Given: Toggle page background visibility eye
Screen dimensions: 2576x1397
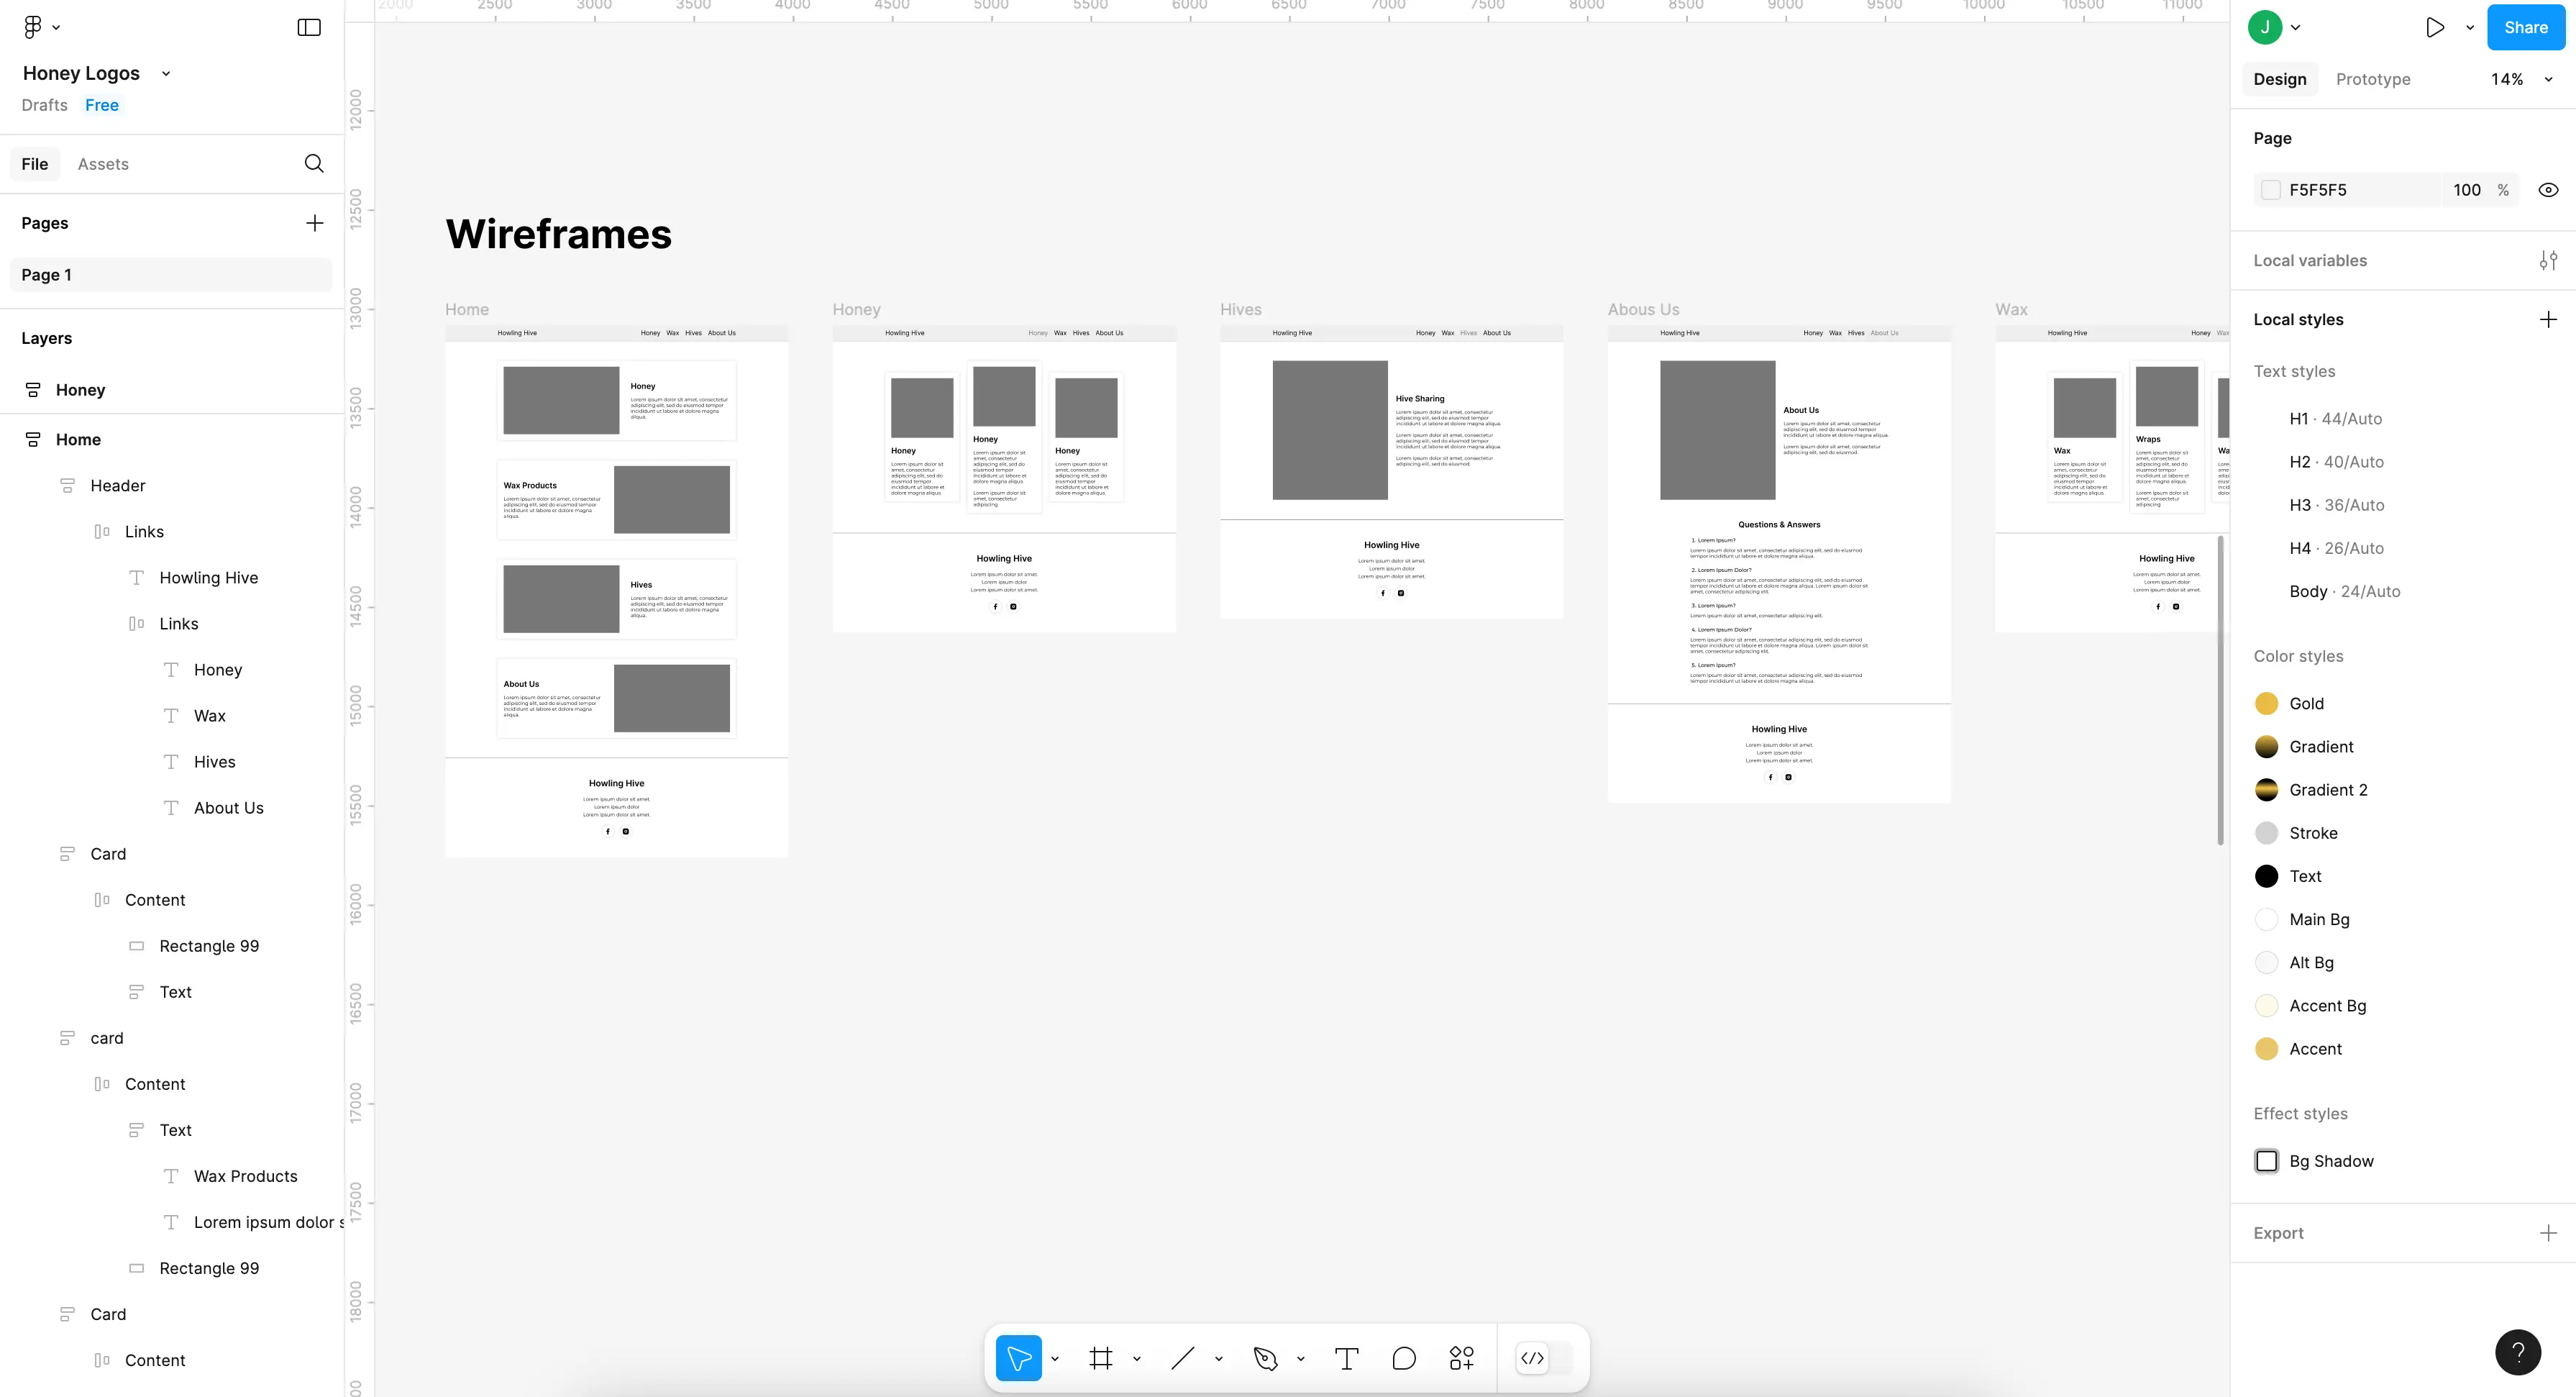Looking at the screenshot, I should click(x=2548, y=190).
